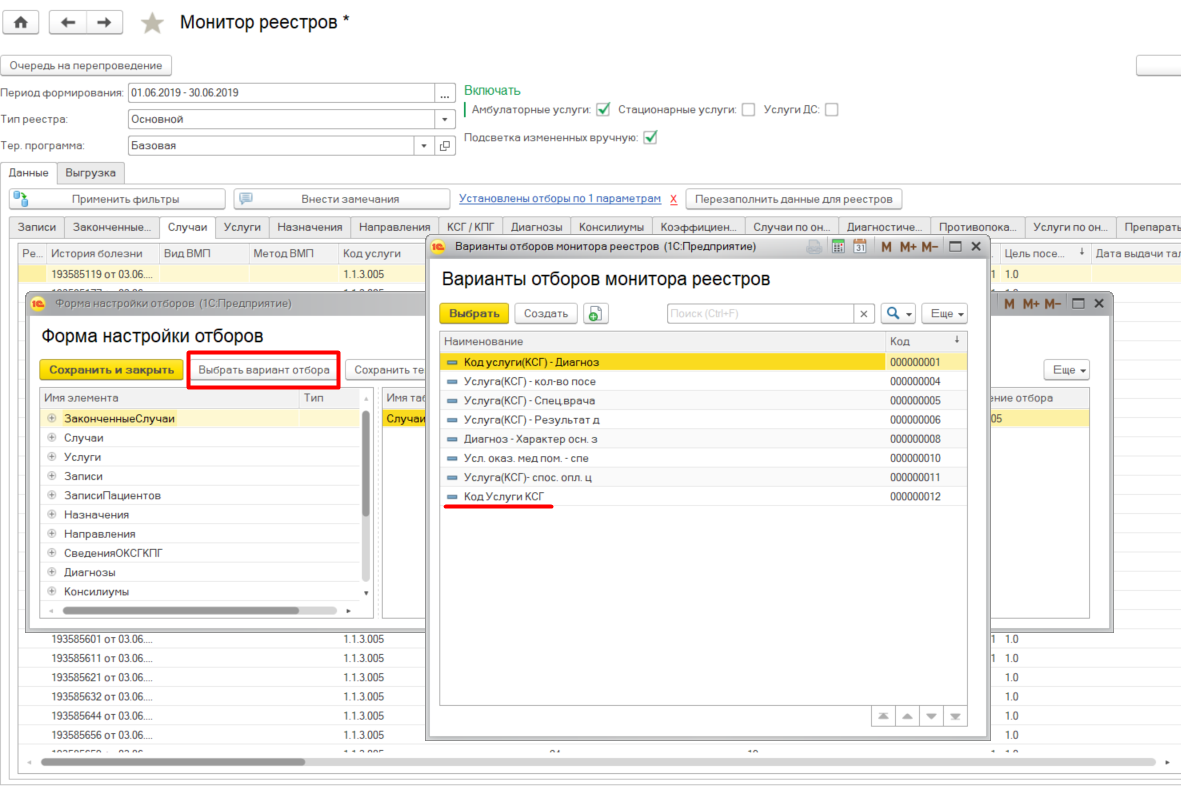Screen dimensions: 1181x791
Task: Expand the Услуги tree node
Action: click(51, 457)
